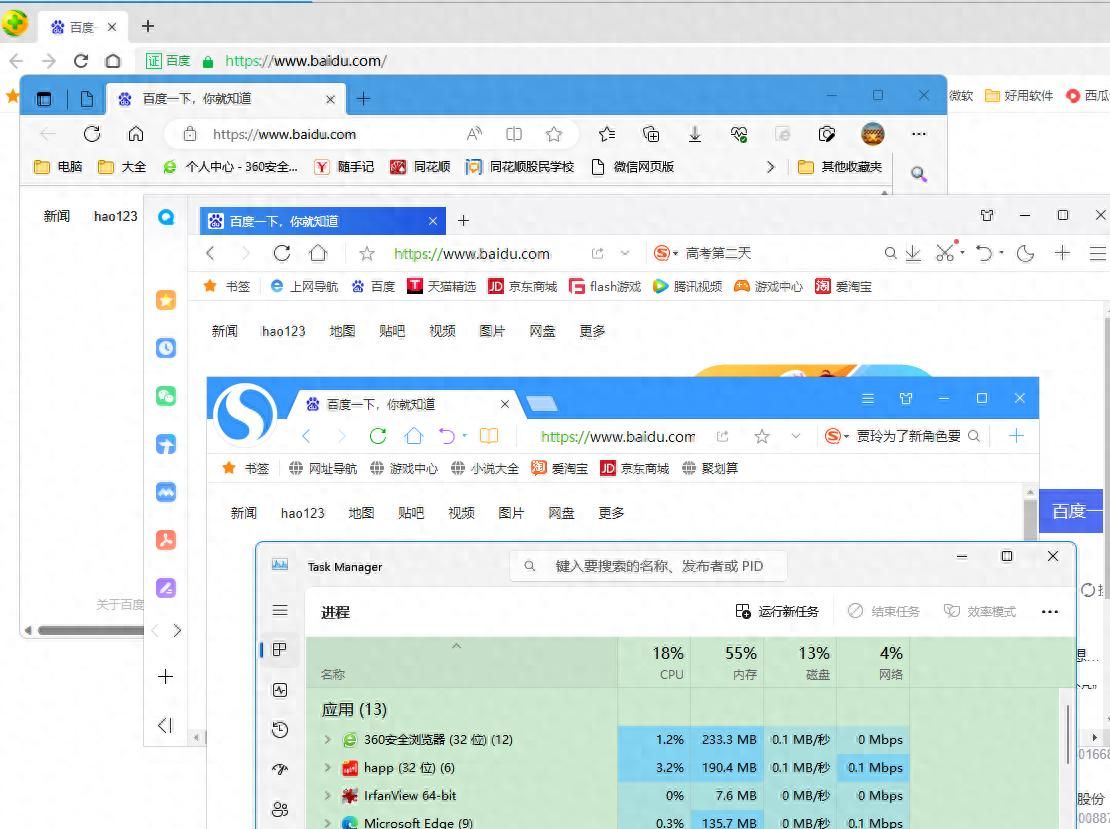Click the red PDF reader sidebar icon

165,539
